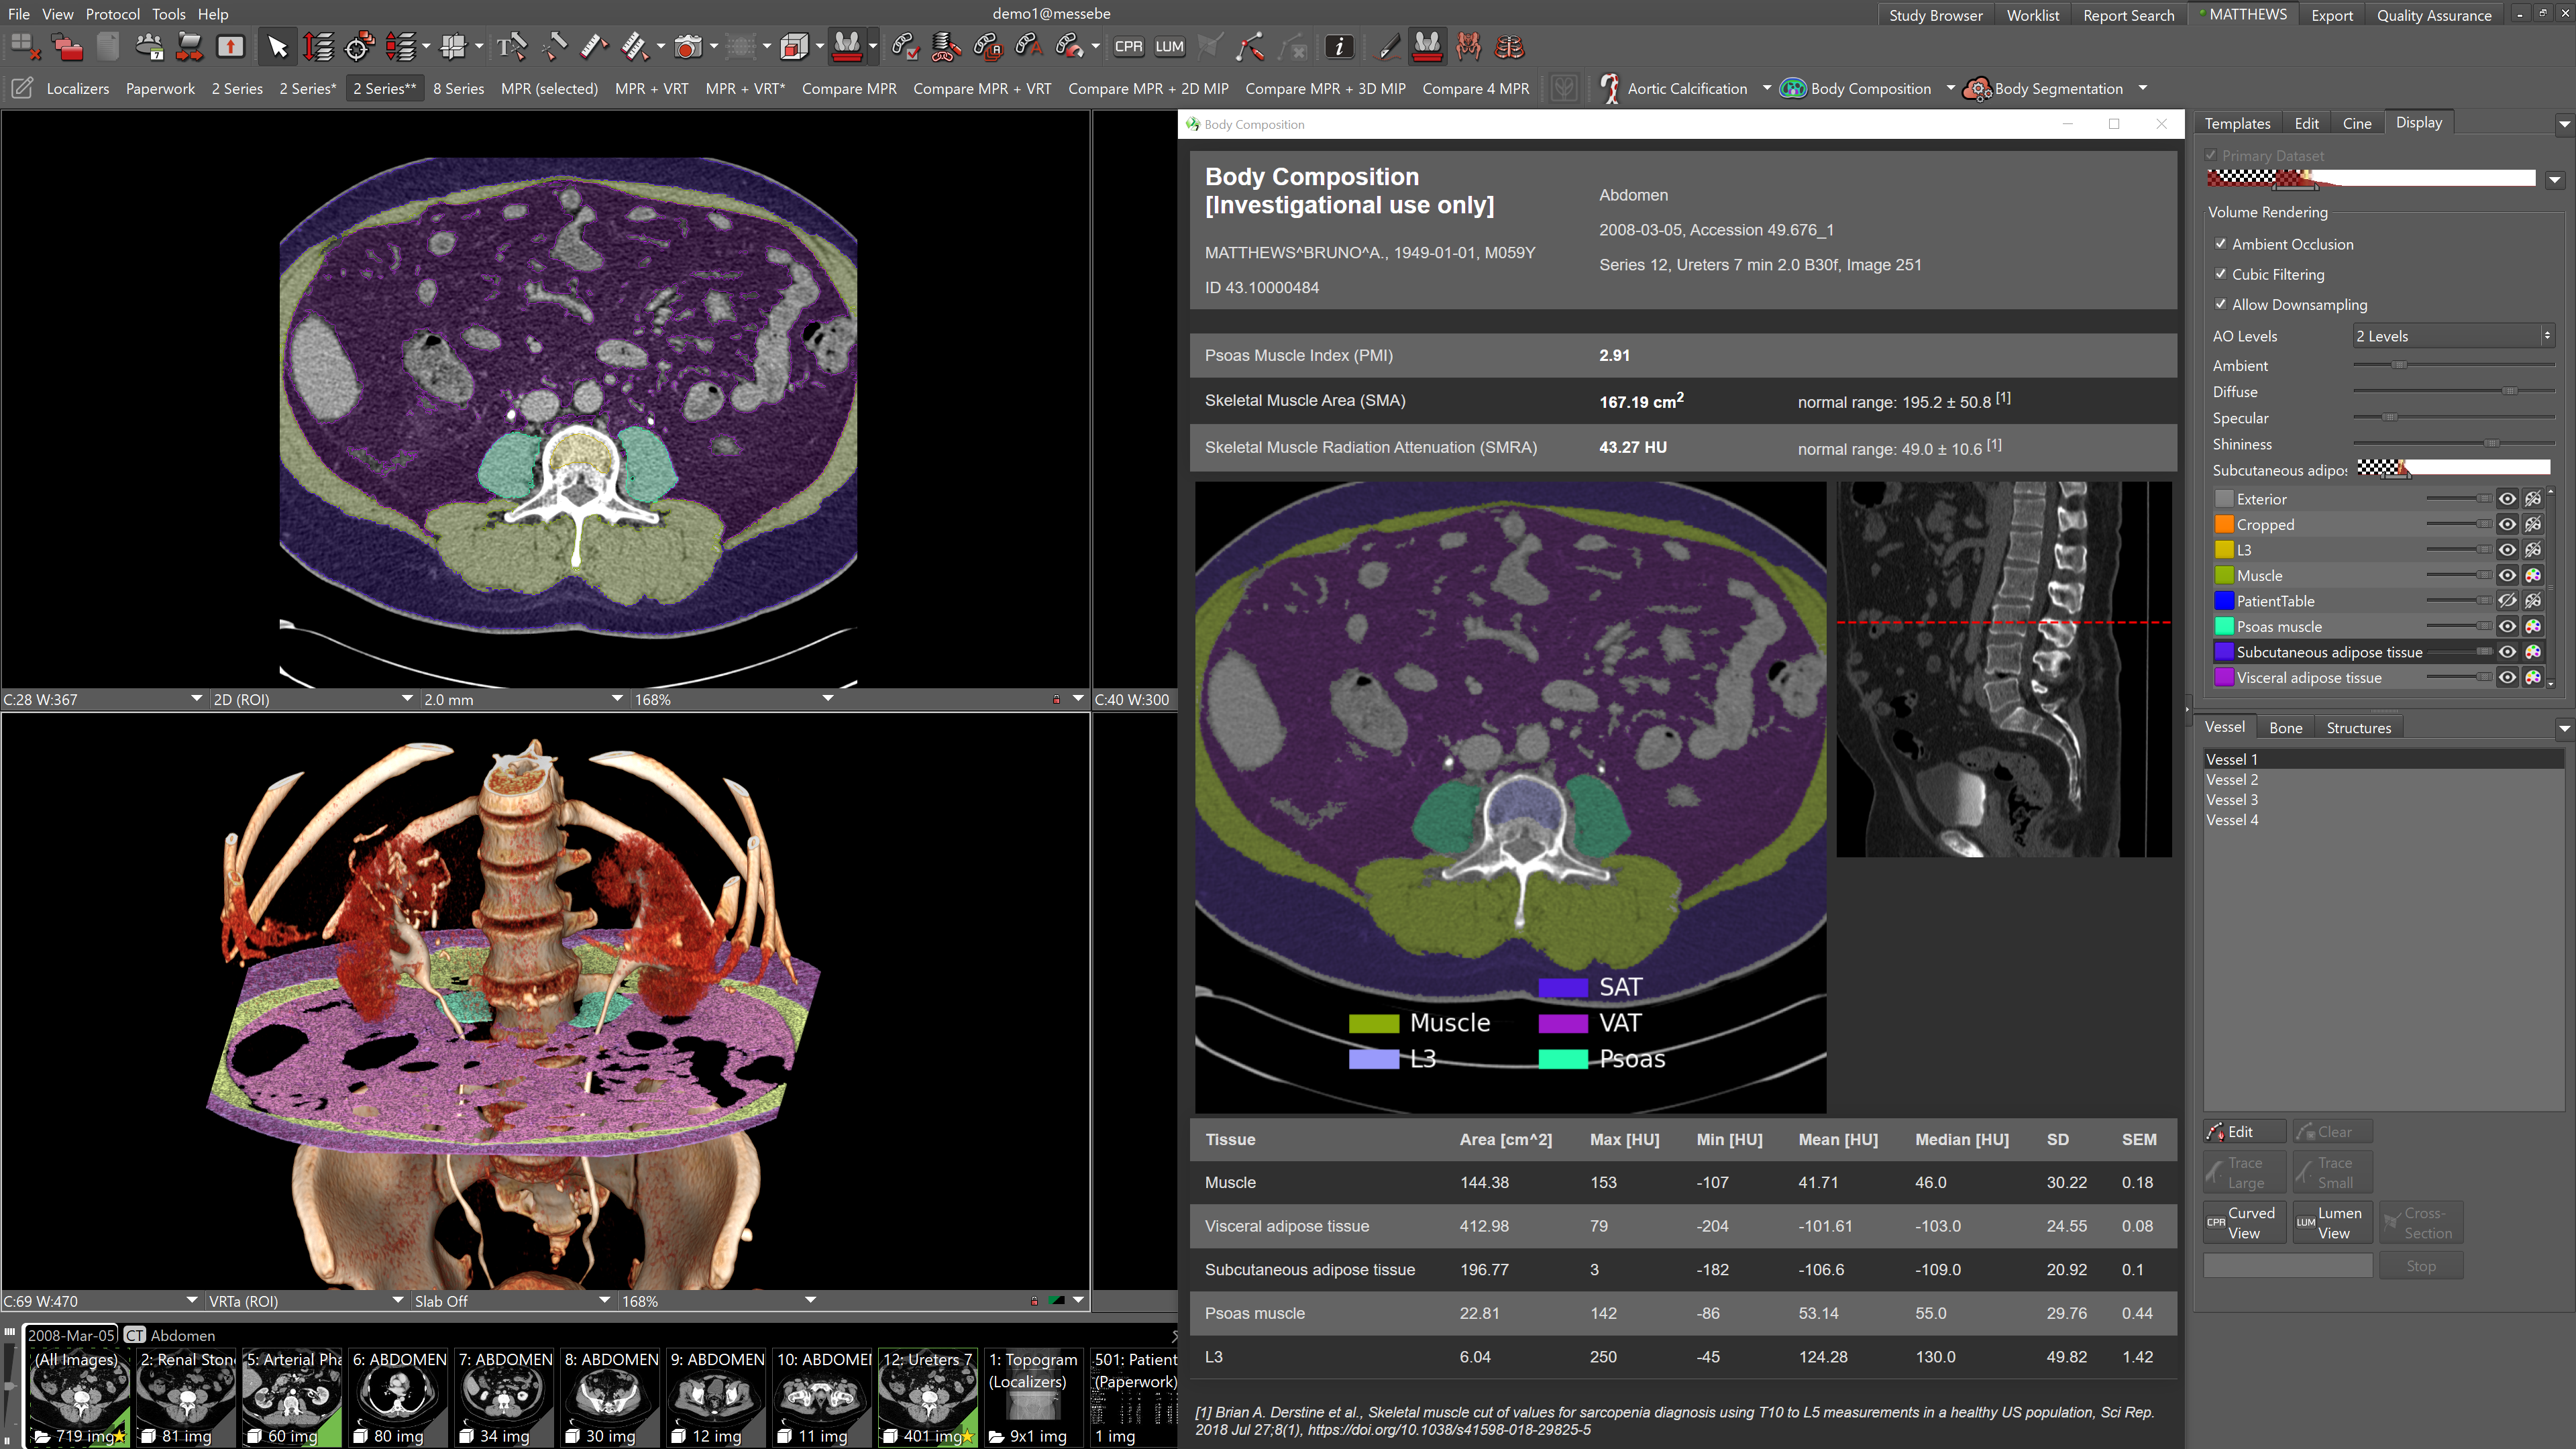Click the Psoas muscle color swatch
The image size is (2576, 1449).
click(x=2224, y=626)
